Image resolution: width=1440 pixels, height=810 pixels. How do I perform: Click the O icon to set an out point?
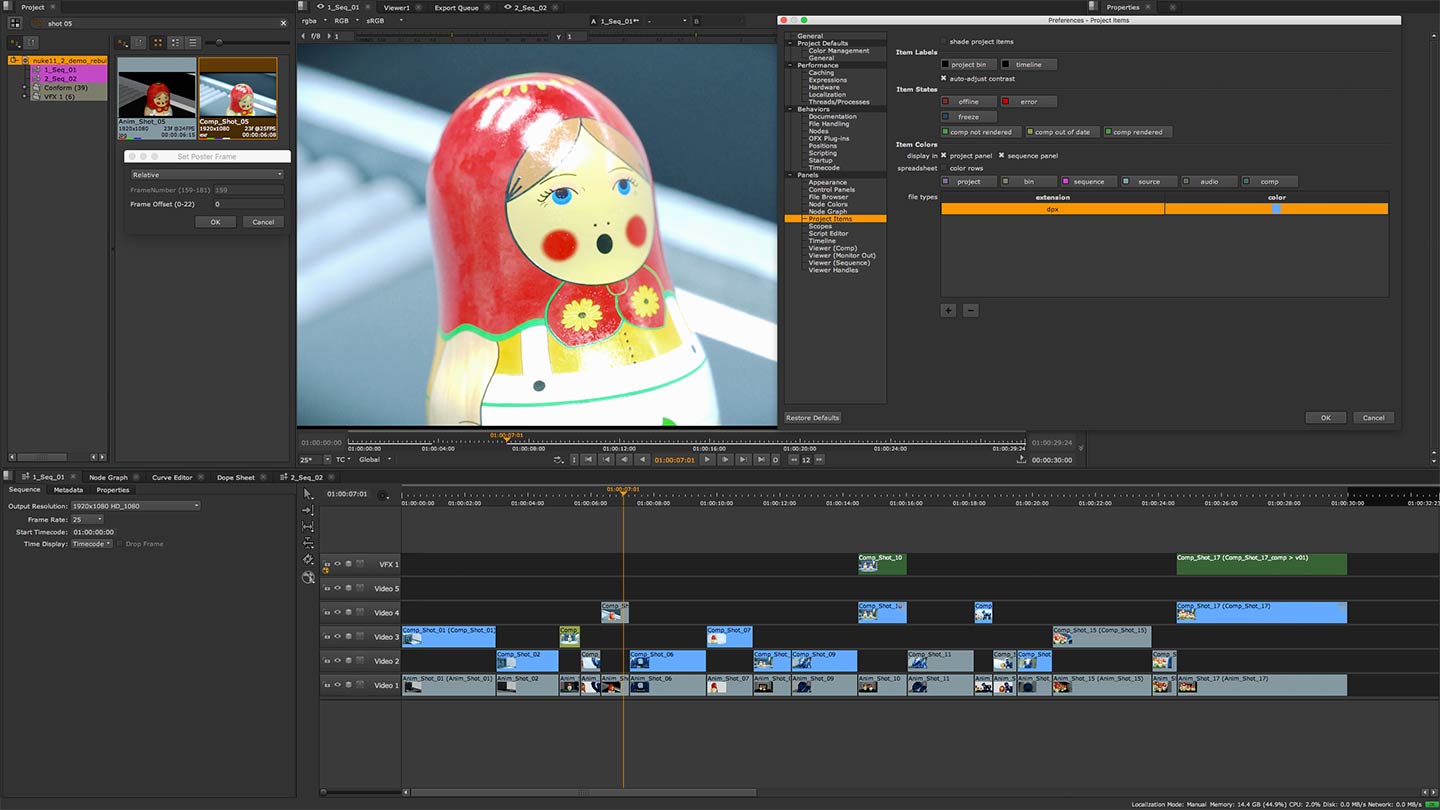pyautogui.click(x=775, y=459)
